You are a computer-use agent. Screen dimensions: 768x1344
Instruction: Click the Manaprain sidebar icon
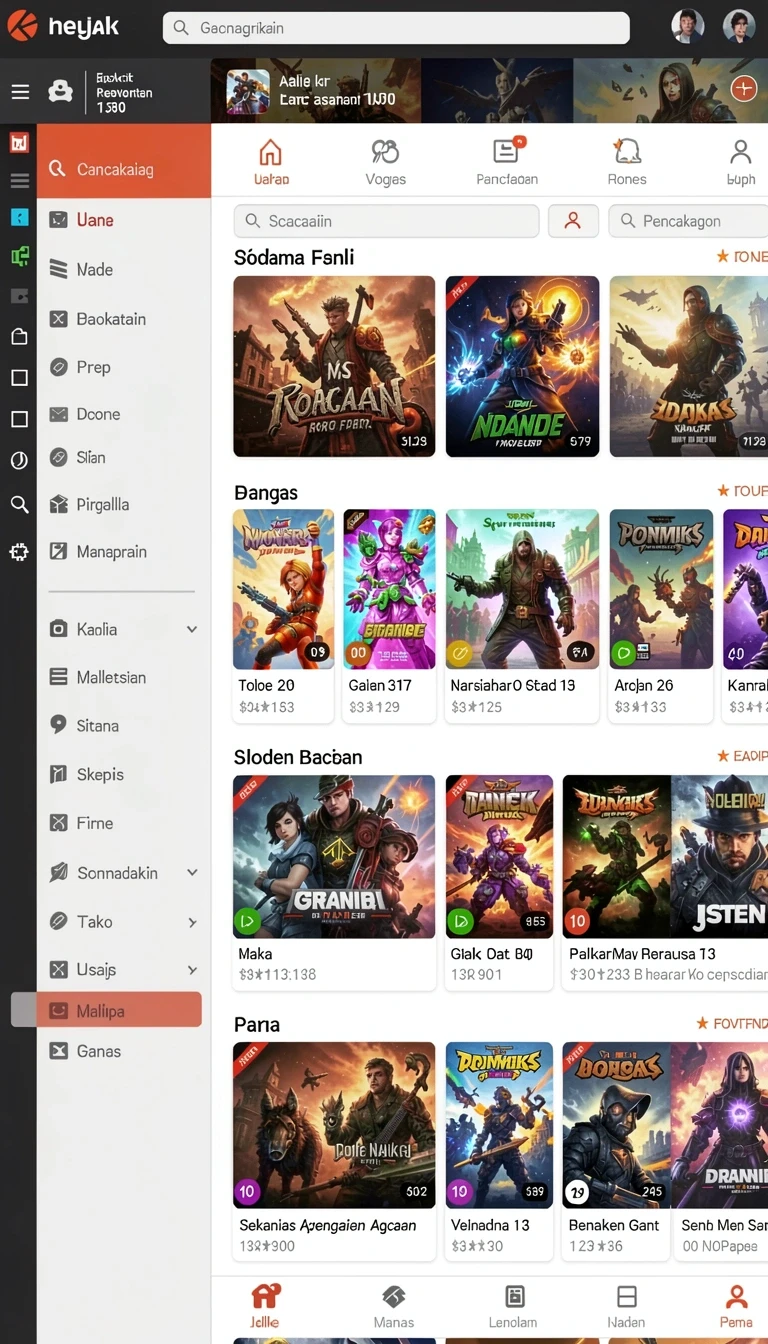(x=59, y=551)
